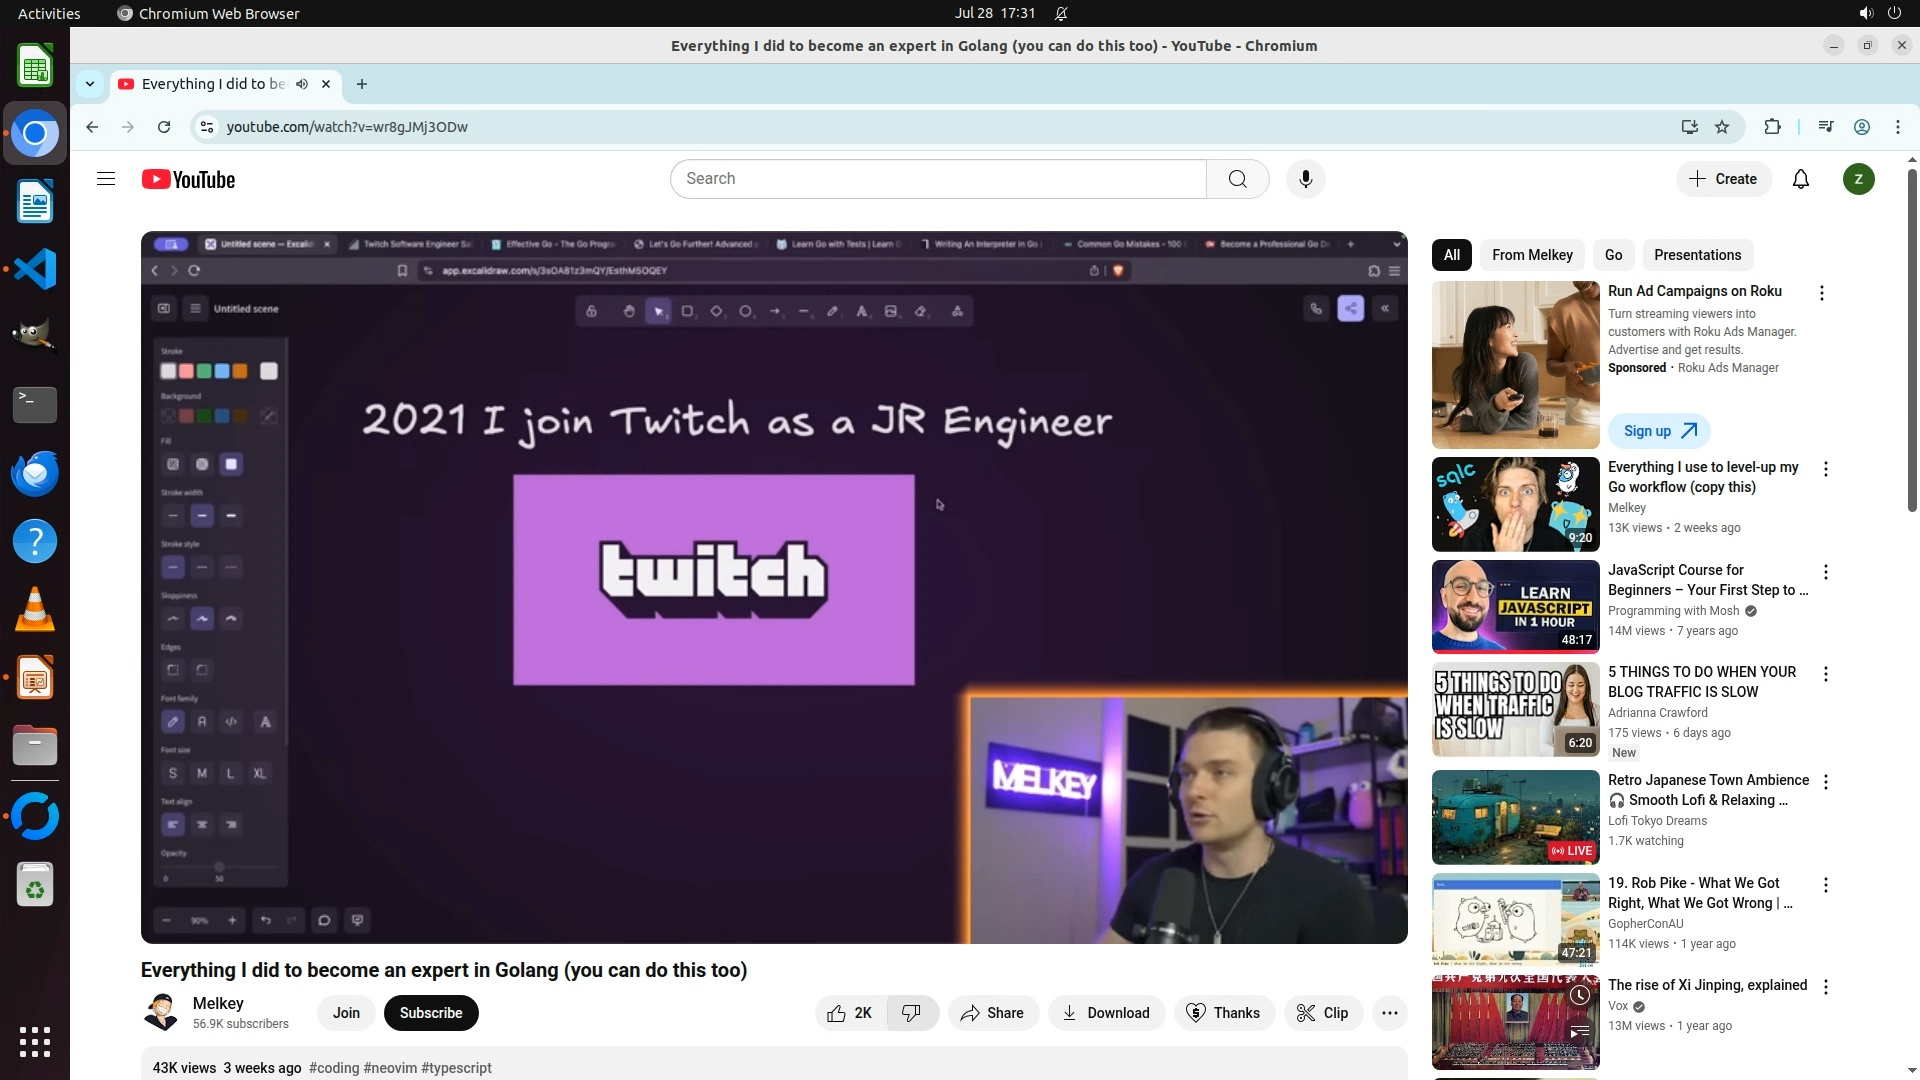
Task: Toggle system do-not-disturb bell in top bar
Action: click(1061, 14)
